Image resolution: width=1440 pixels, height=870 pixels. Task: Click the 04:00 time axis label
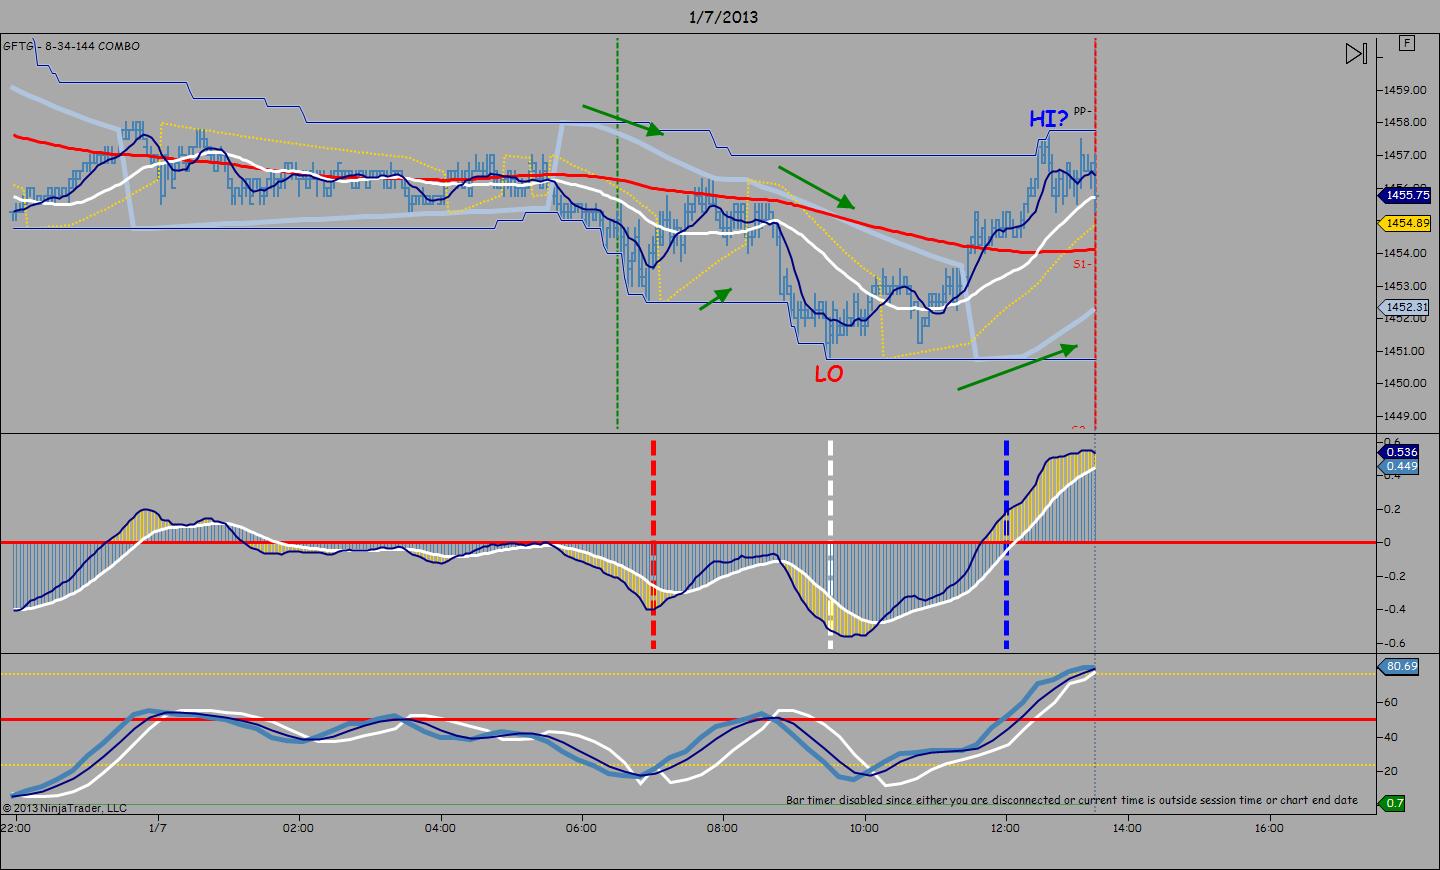pos(440,828)
